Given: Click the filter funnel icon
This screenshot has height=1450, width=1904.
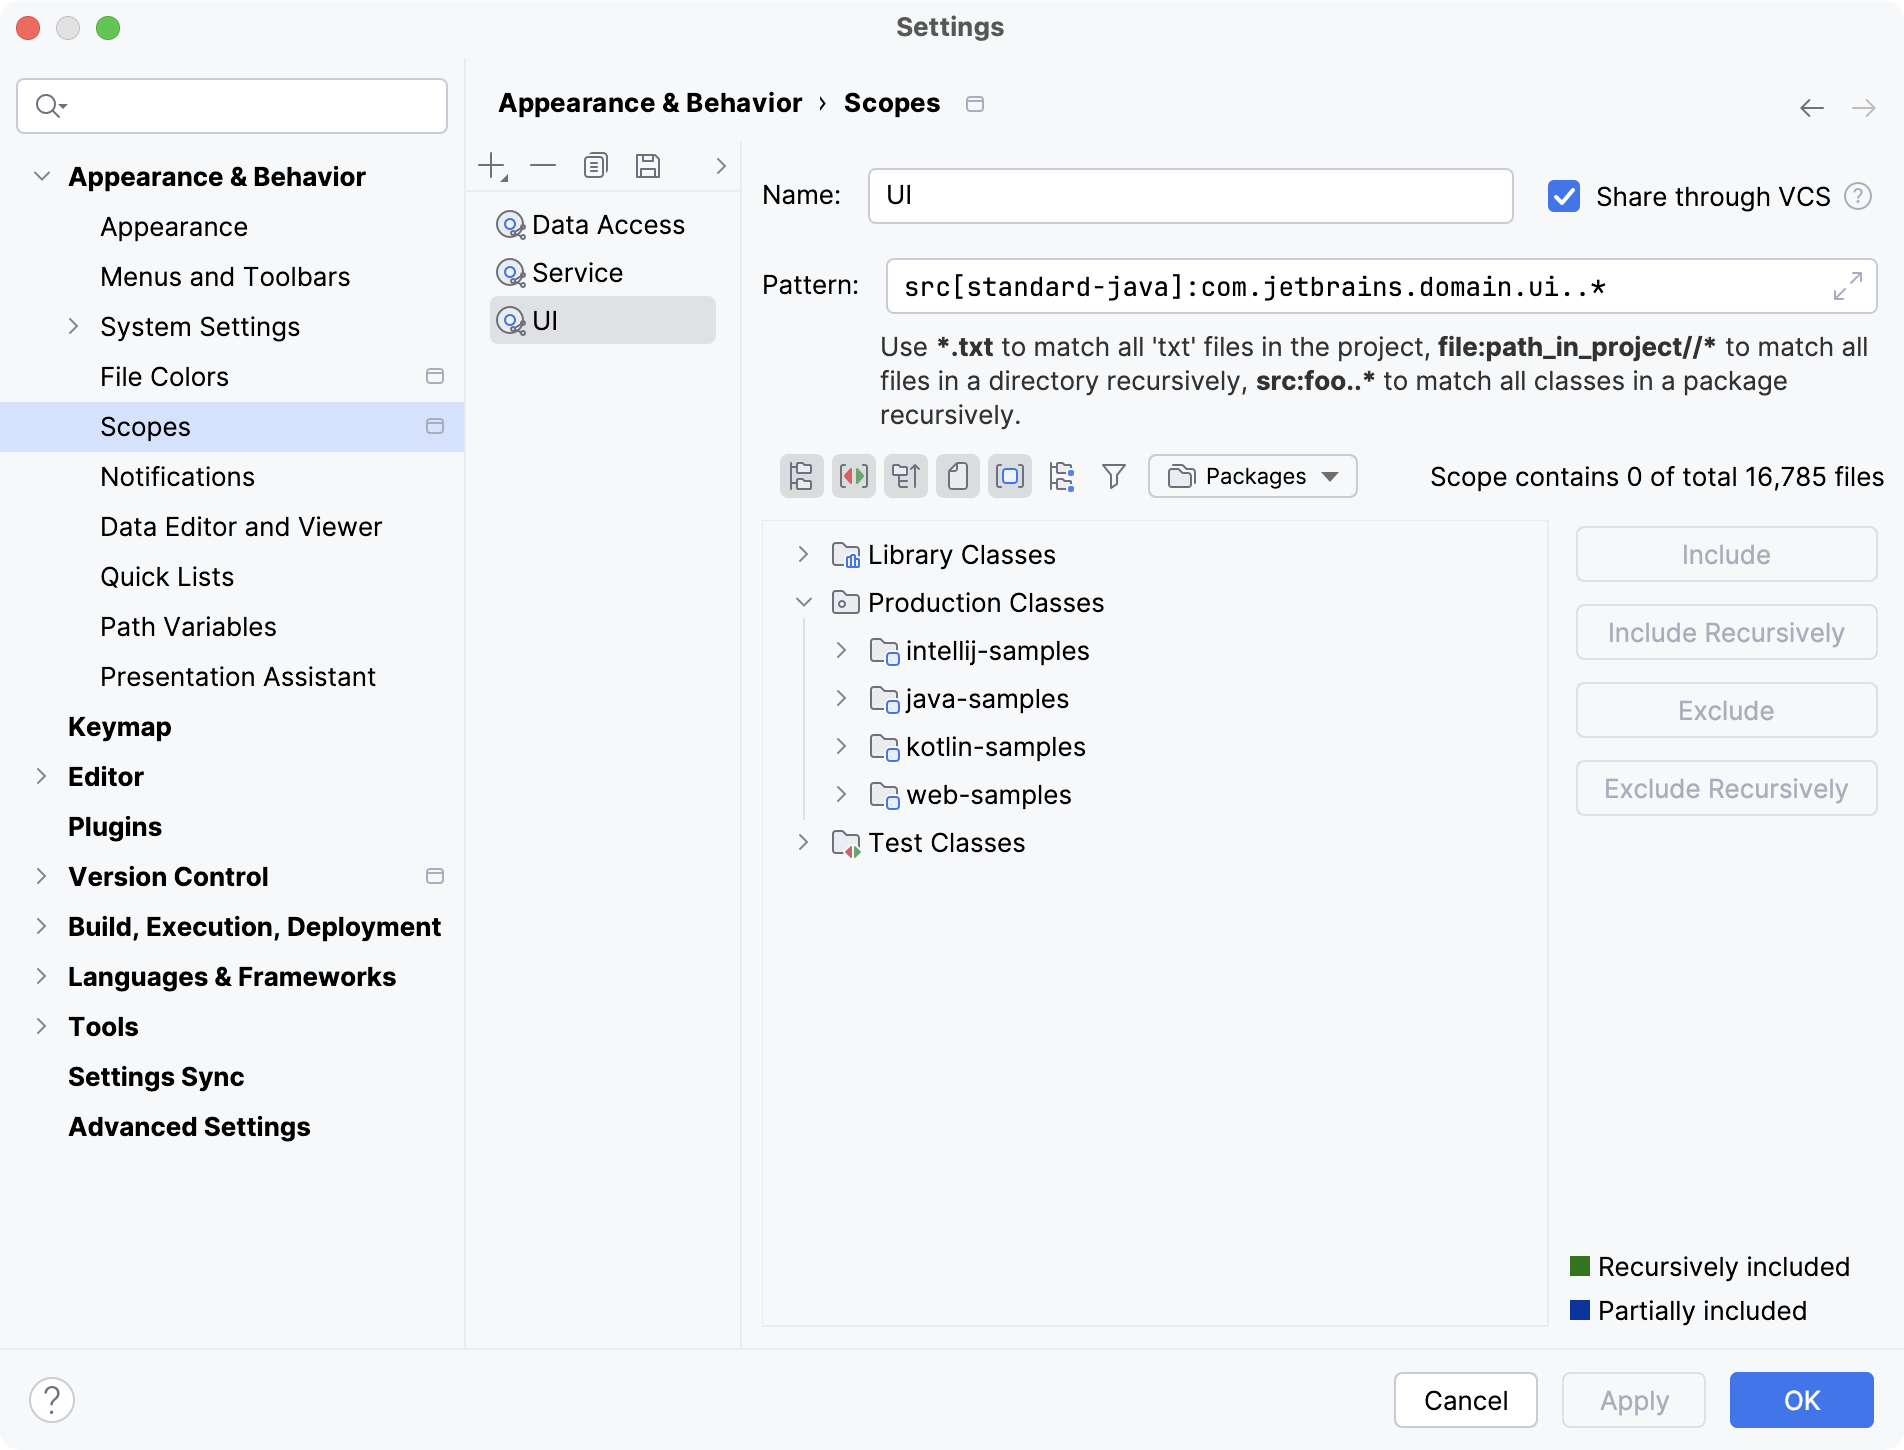Looking at the screenshot, I should pos(1113,476).
